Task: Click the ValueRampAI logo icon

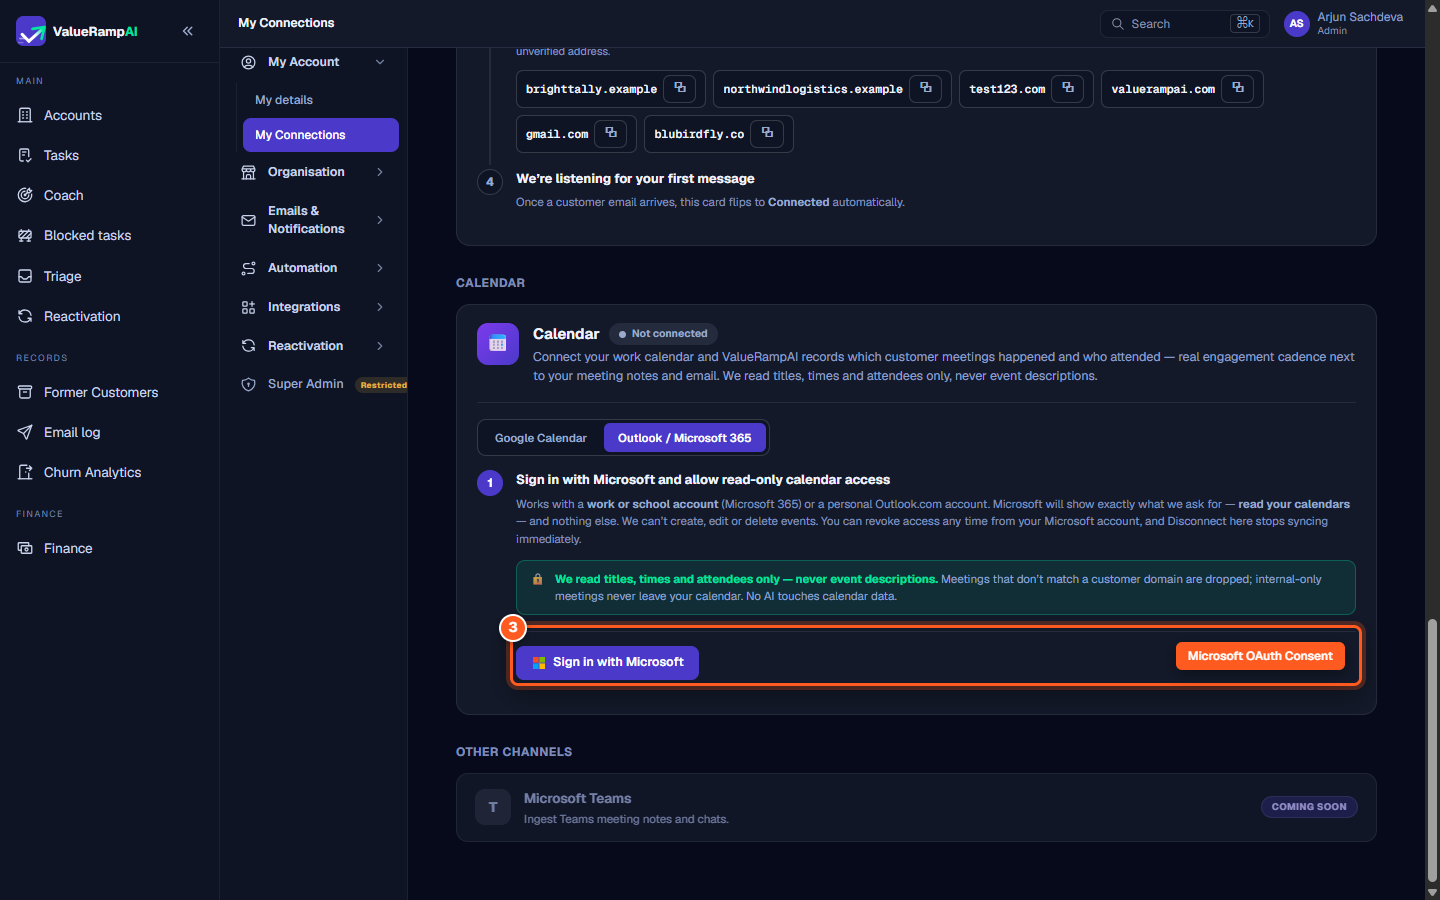Action: (31, 31)
